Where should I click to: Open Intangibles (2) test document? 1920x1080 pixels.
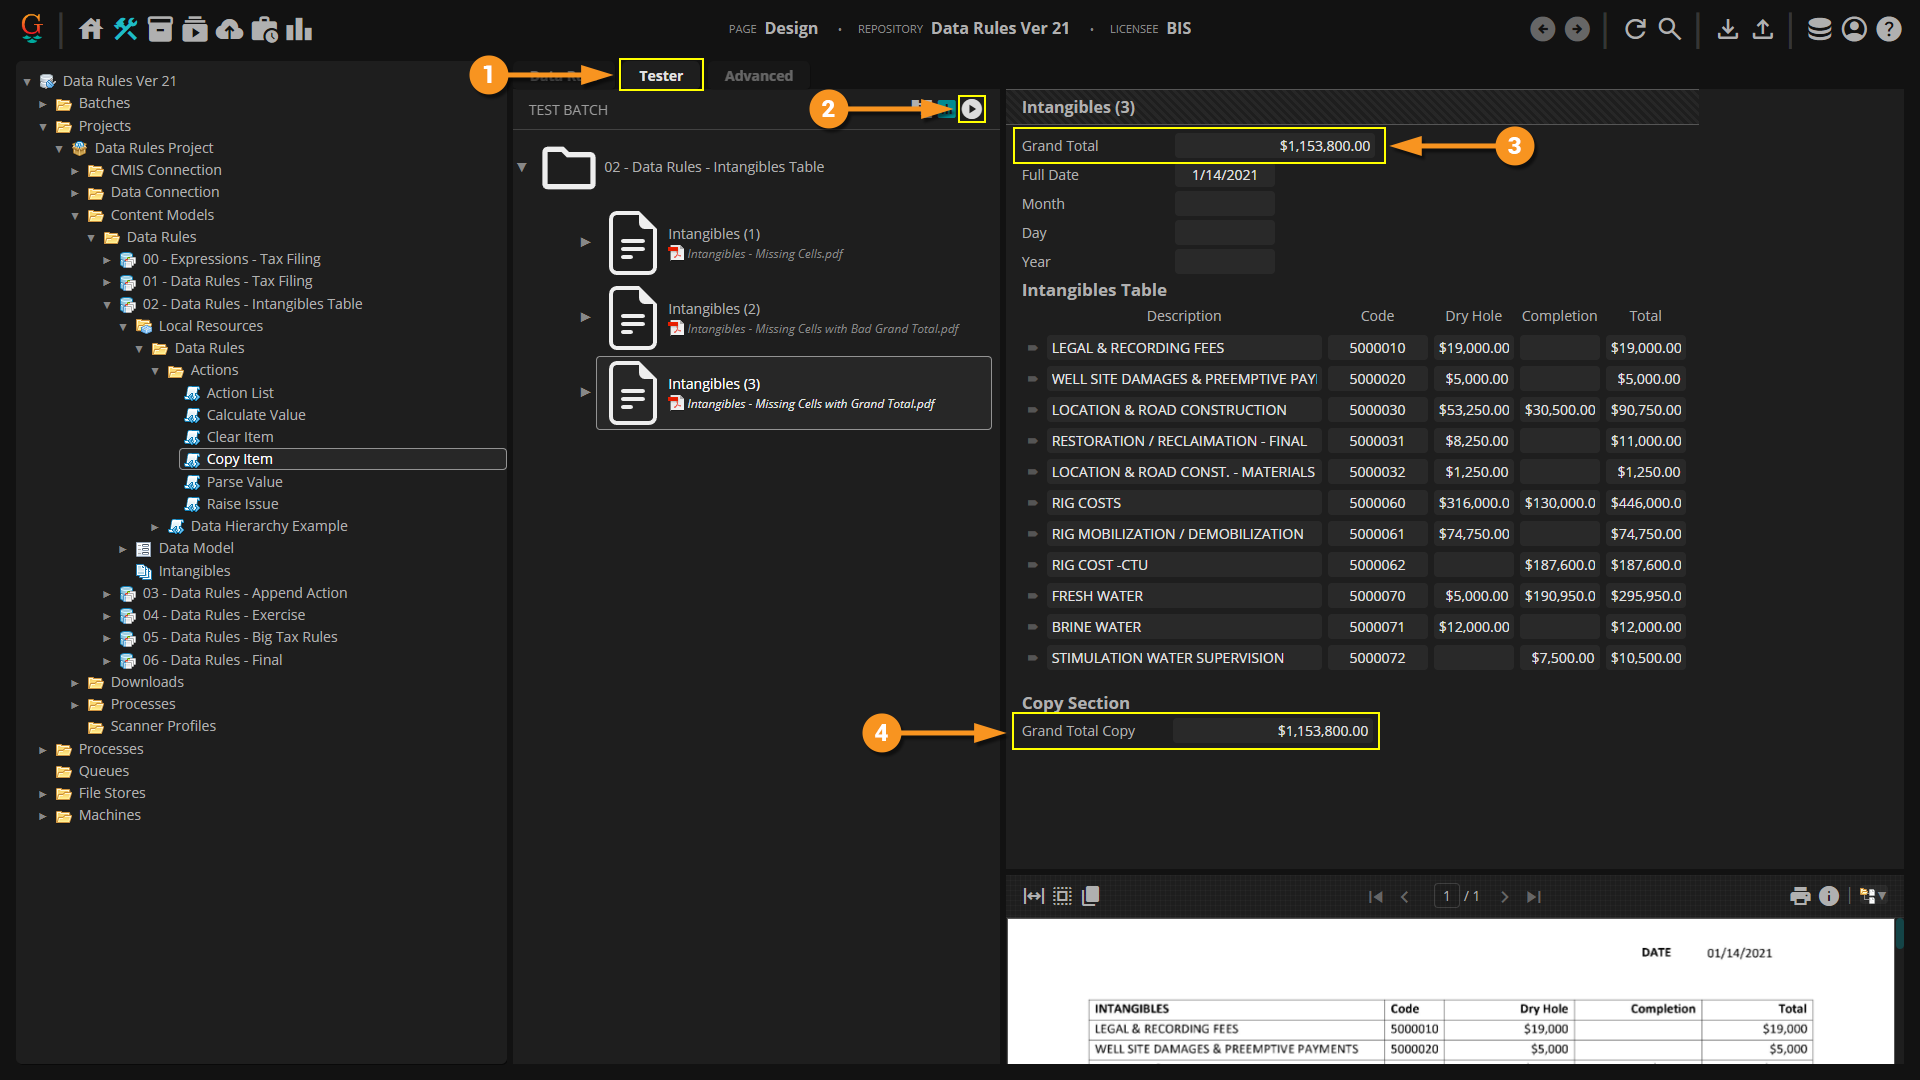click(714, 309)
